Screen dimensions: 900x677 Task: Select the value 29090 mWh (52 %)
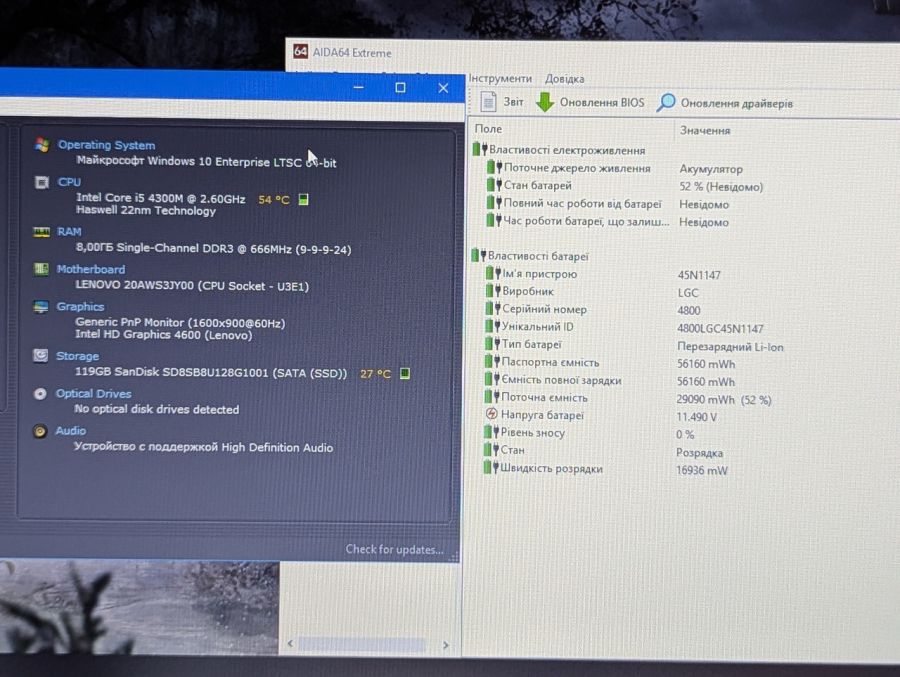coord(724,400)
